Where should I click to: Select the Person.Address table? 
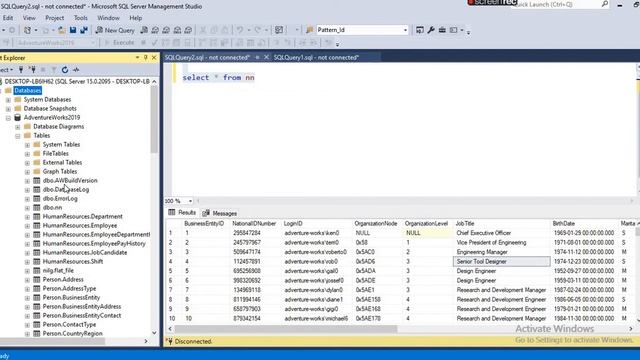(63, 280)
